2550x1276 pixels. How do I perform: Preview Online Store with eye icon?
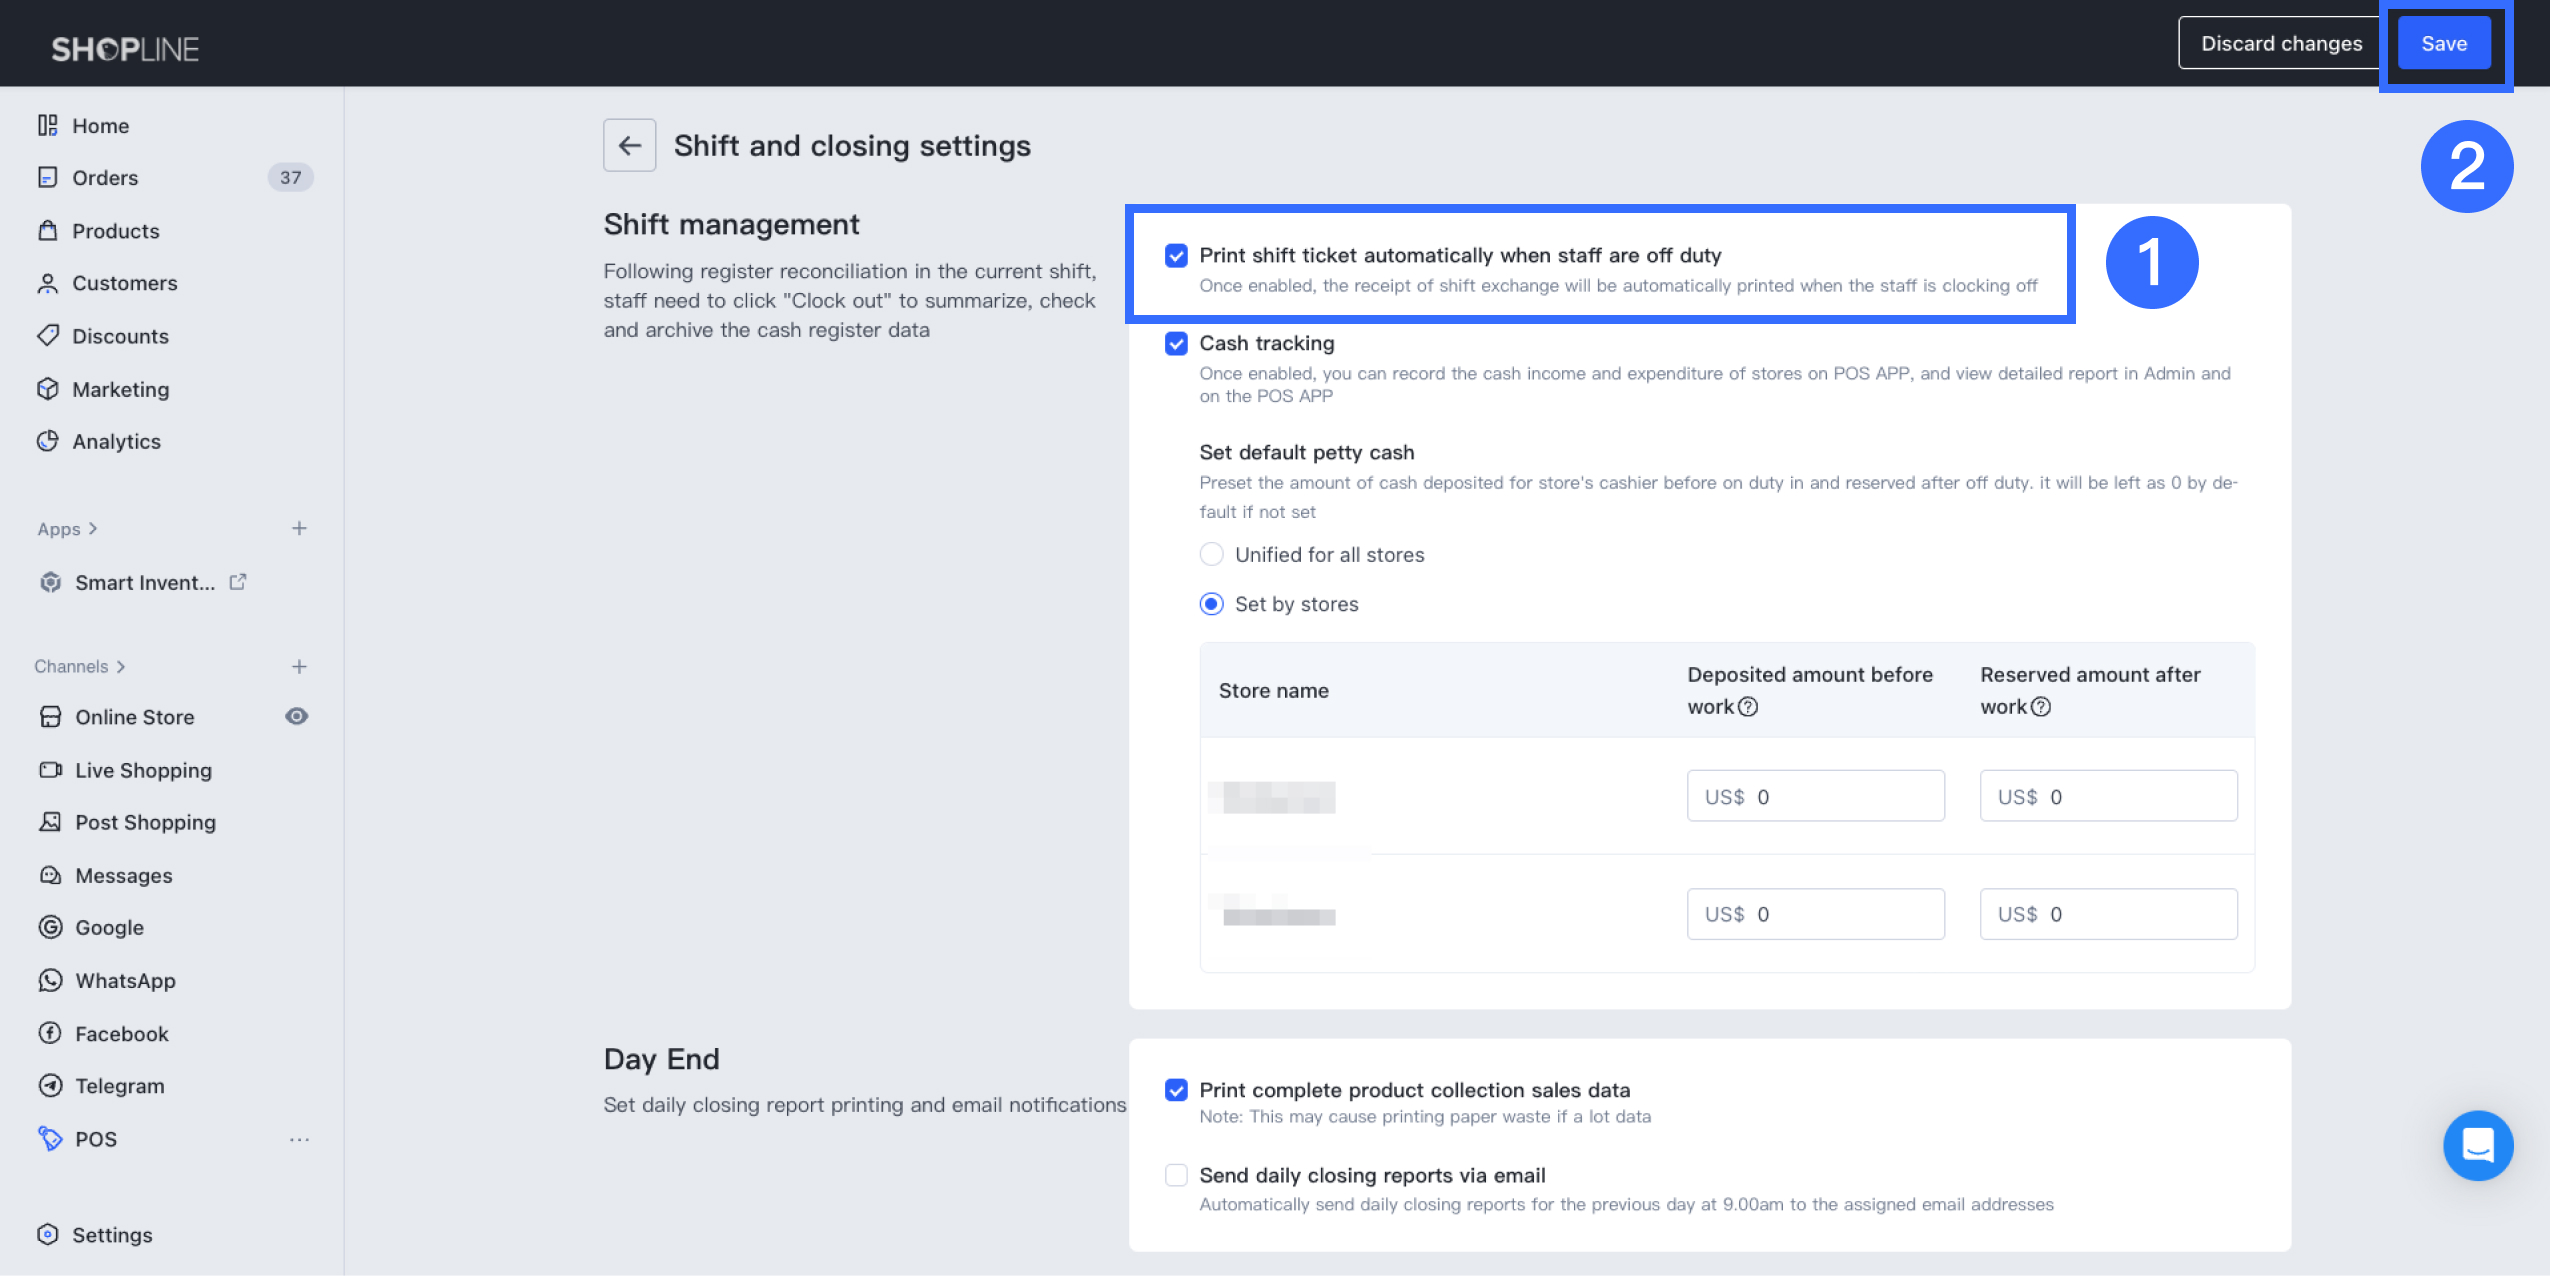(x=297, y=716)
